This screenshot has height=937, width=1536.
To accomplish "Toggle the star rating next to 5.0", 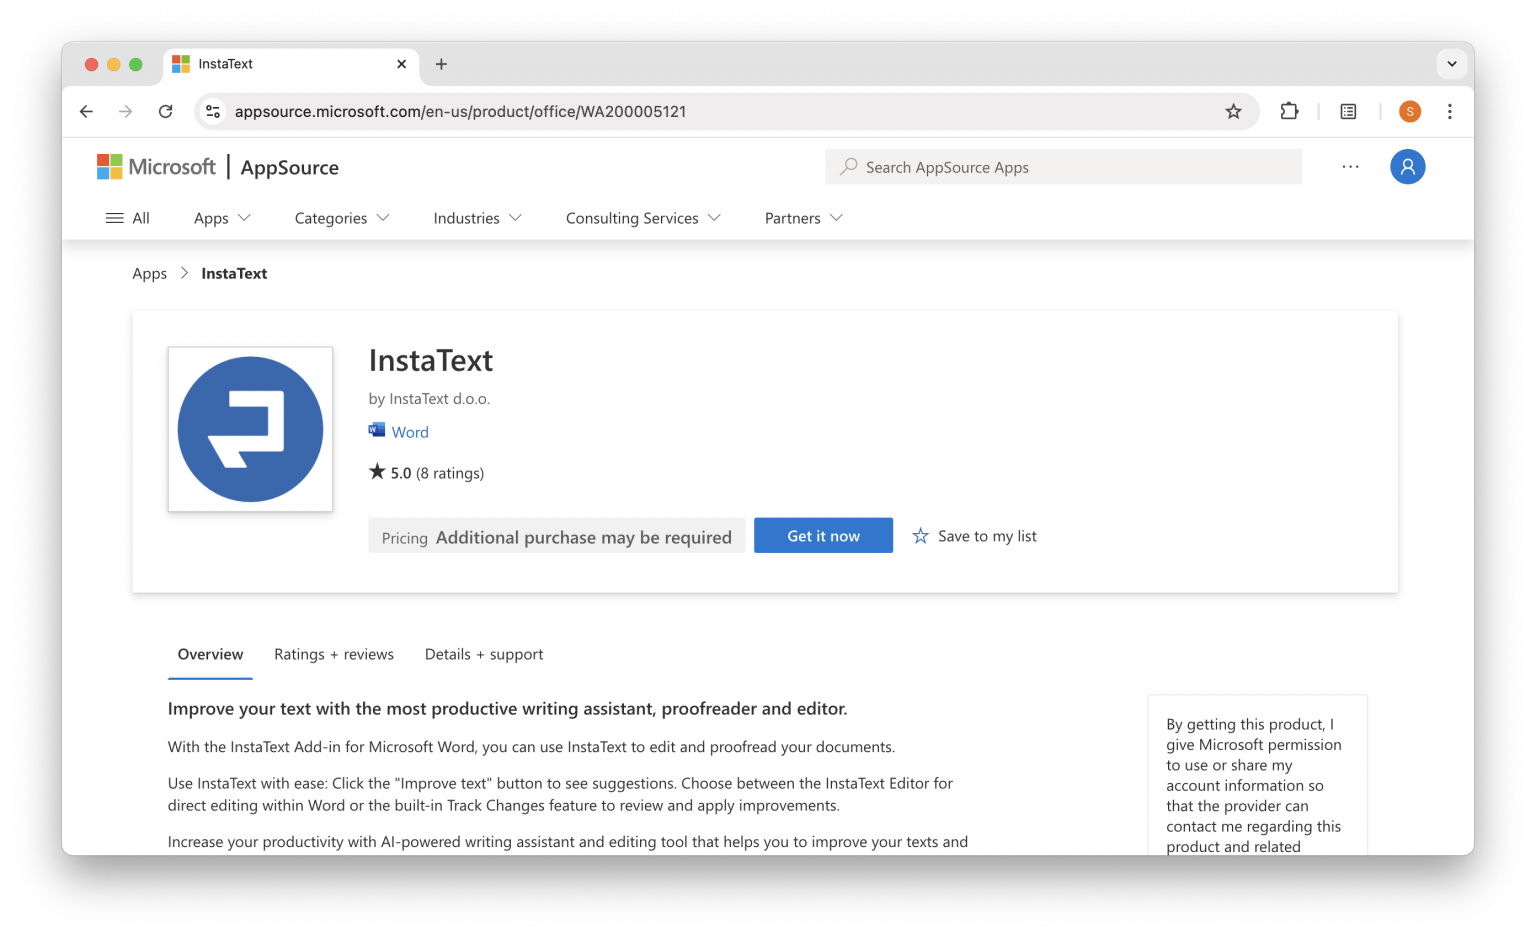I will pyautogui.click(x=378, y=471).
